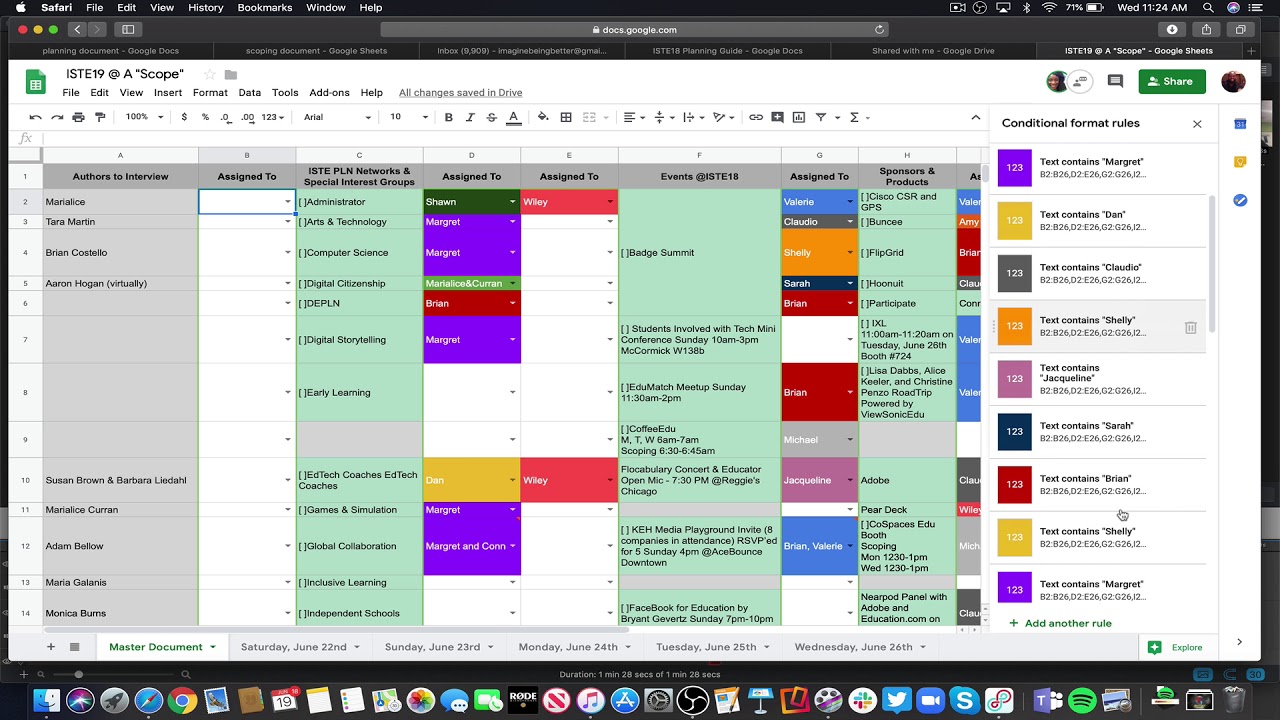Viewport: 1280px width, 720px height.
Task: Add a new sheet with the plus button
Action: (x=51, y=647)
